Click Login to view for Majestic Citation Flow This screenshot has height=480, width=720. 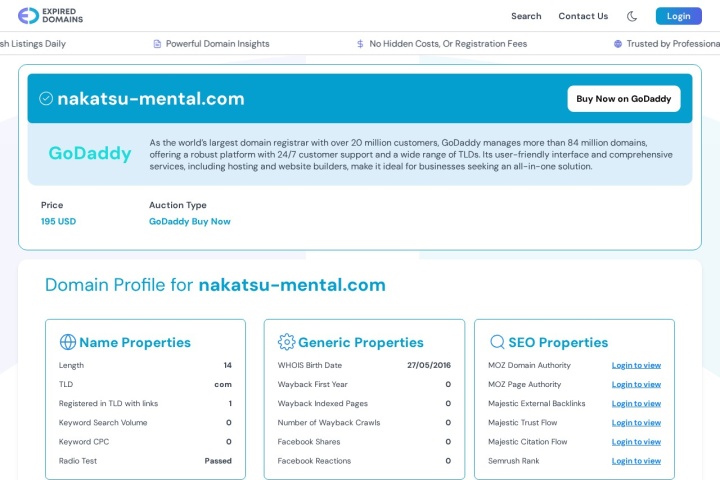[636, 442]
